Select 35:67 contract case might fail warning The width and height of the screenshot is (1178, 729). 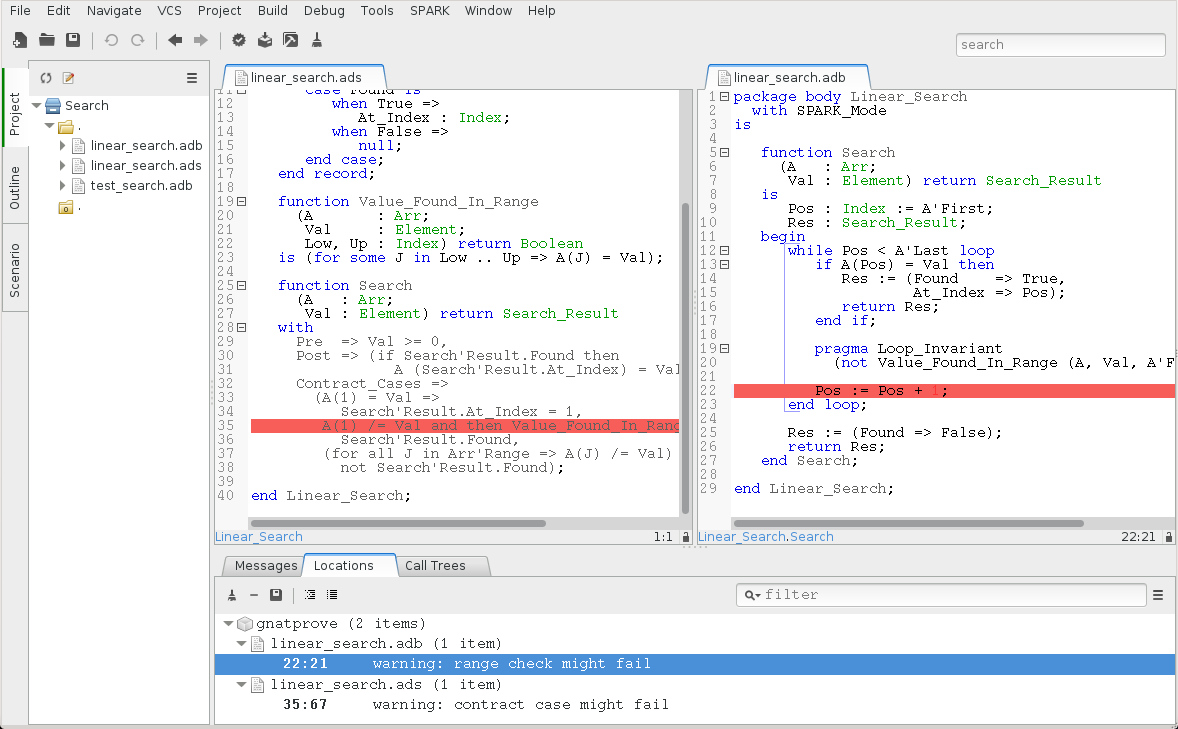click(695, 705)
